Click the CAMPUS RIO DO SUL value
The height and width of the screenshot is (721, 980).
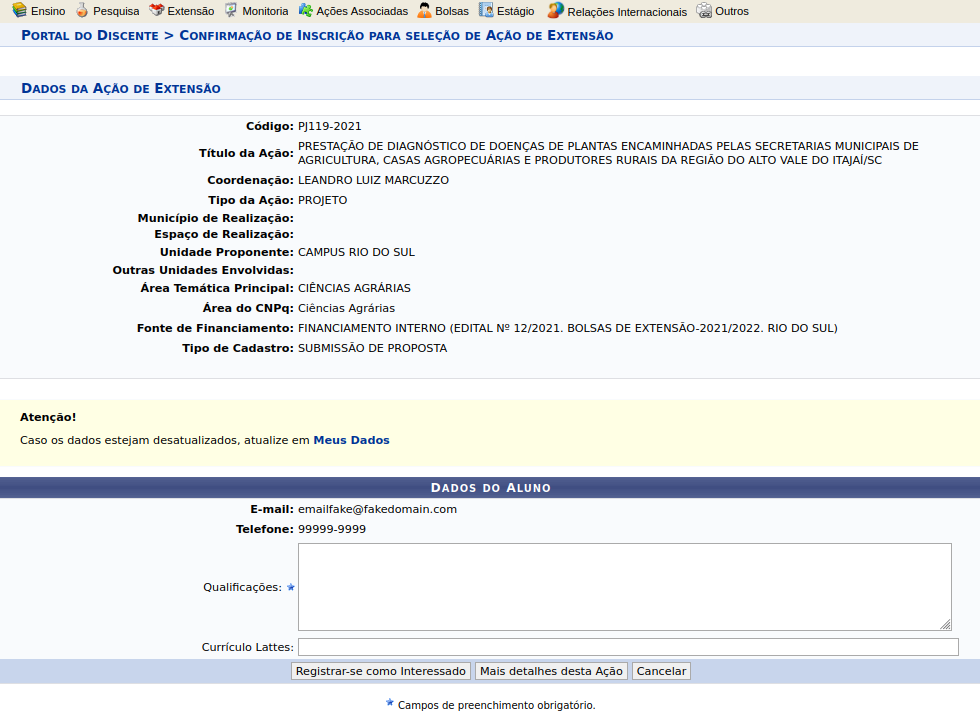[x=356, y=252]
